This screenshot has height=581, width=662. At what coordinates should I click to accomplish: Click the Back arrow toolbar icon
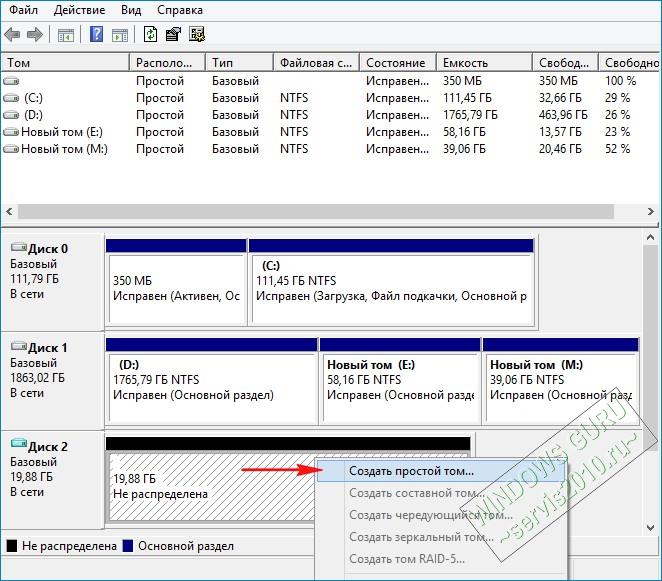[12, 34]
